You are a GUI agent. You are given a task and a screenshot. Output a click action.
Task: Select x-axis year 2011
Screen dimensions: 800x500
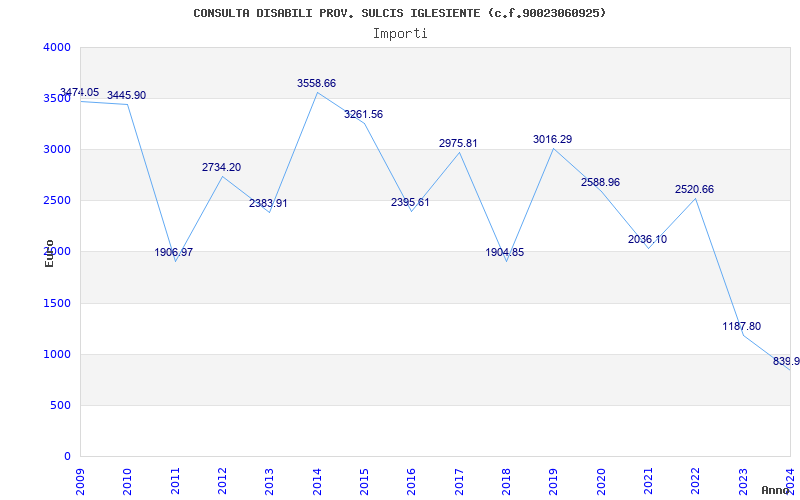click(x=175, y=482)
